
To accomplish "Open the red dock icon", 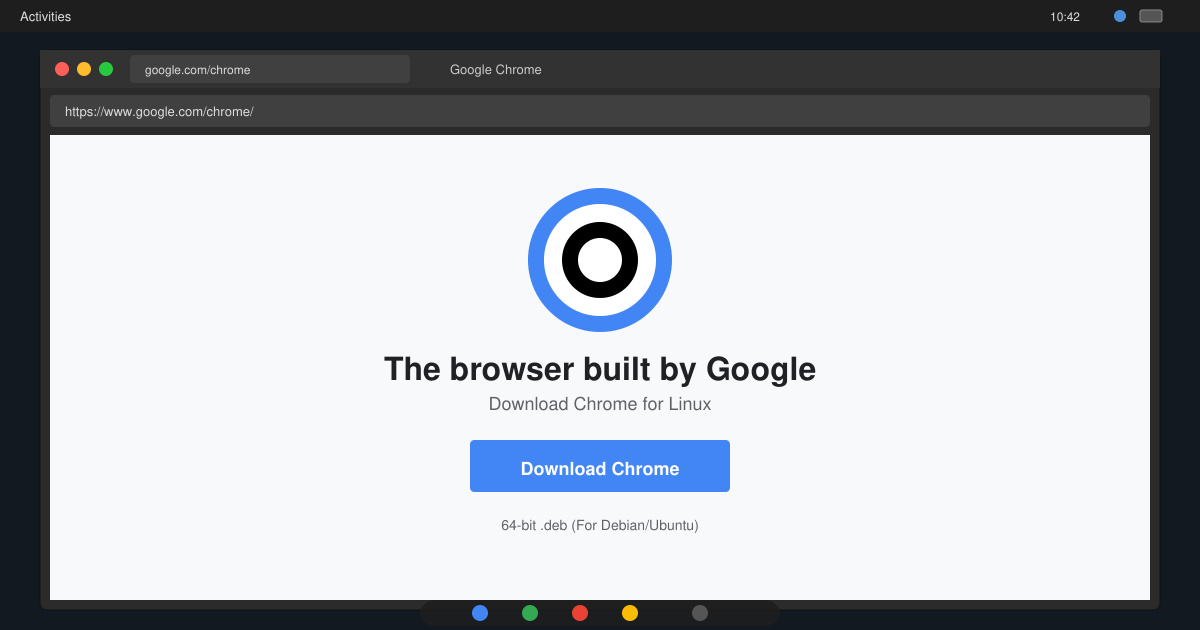I will (x=580, y=613).
